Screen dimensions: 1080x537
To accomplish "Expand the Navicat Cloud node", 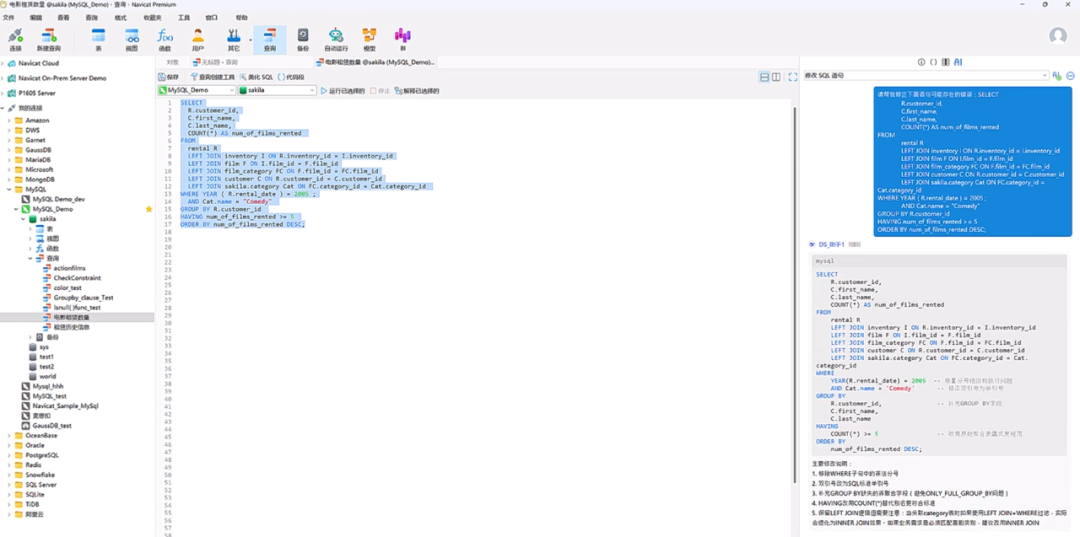I will coord(3,63).
